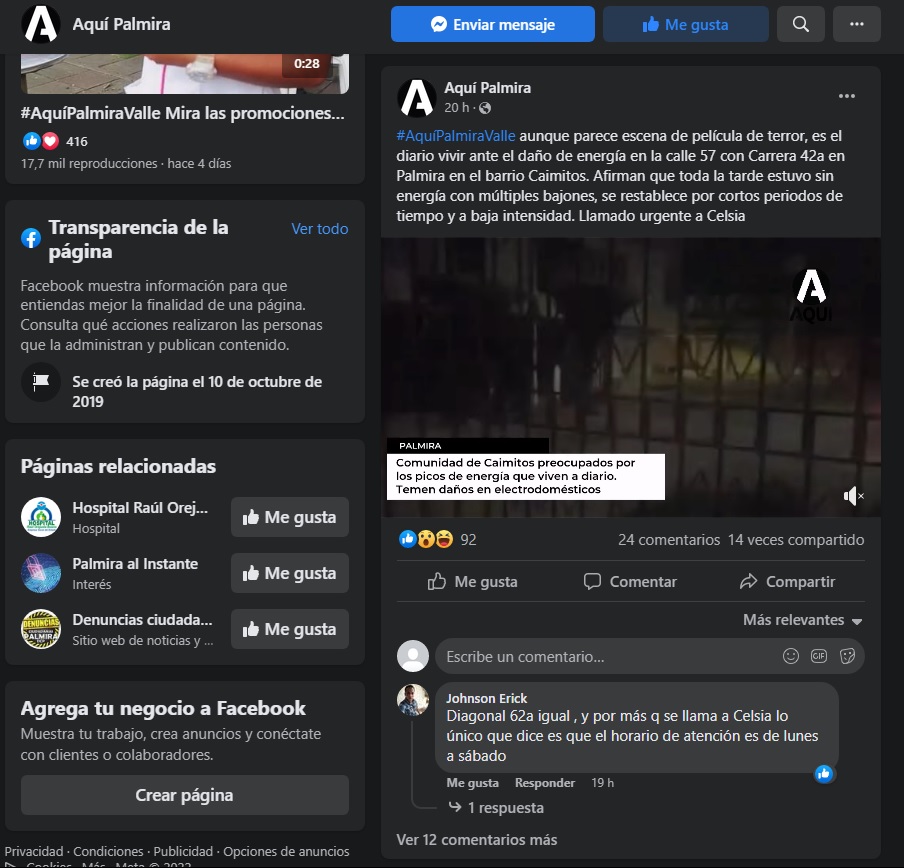Like the Palmira al Instante page

click(x=289, y=573)
